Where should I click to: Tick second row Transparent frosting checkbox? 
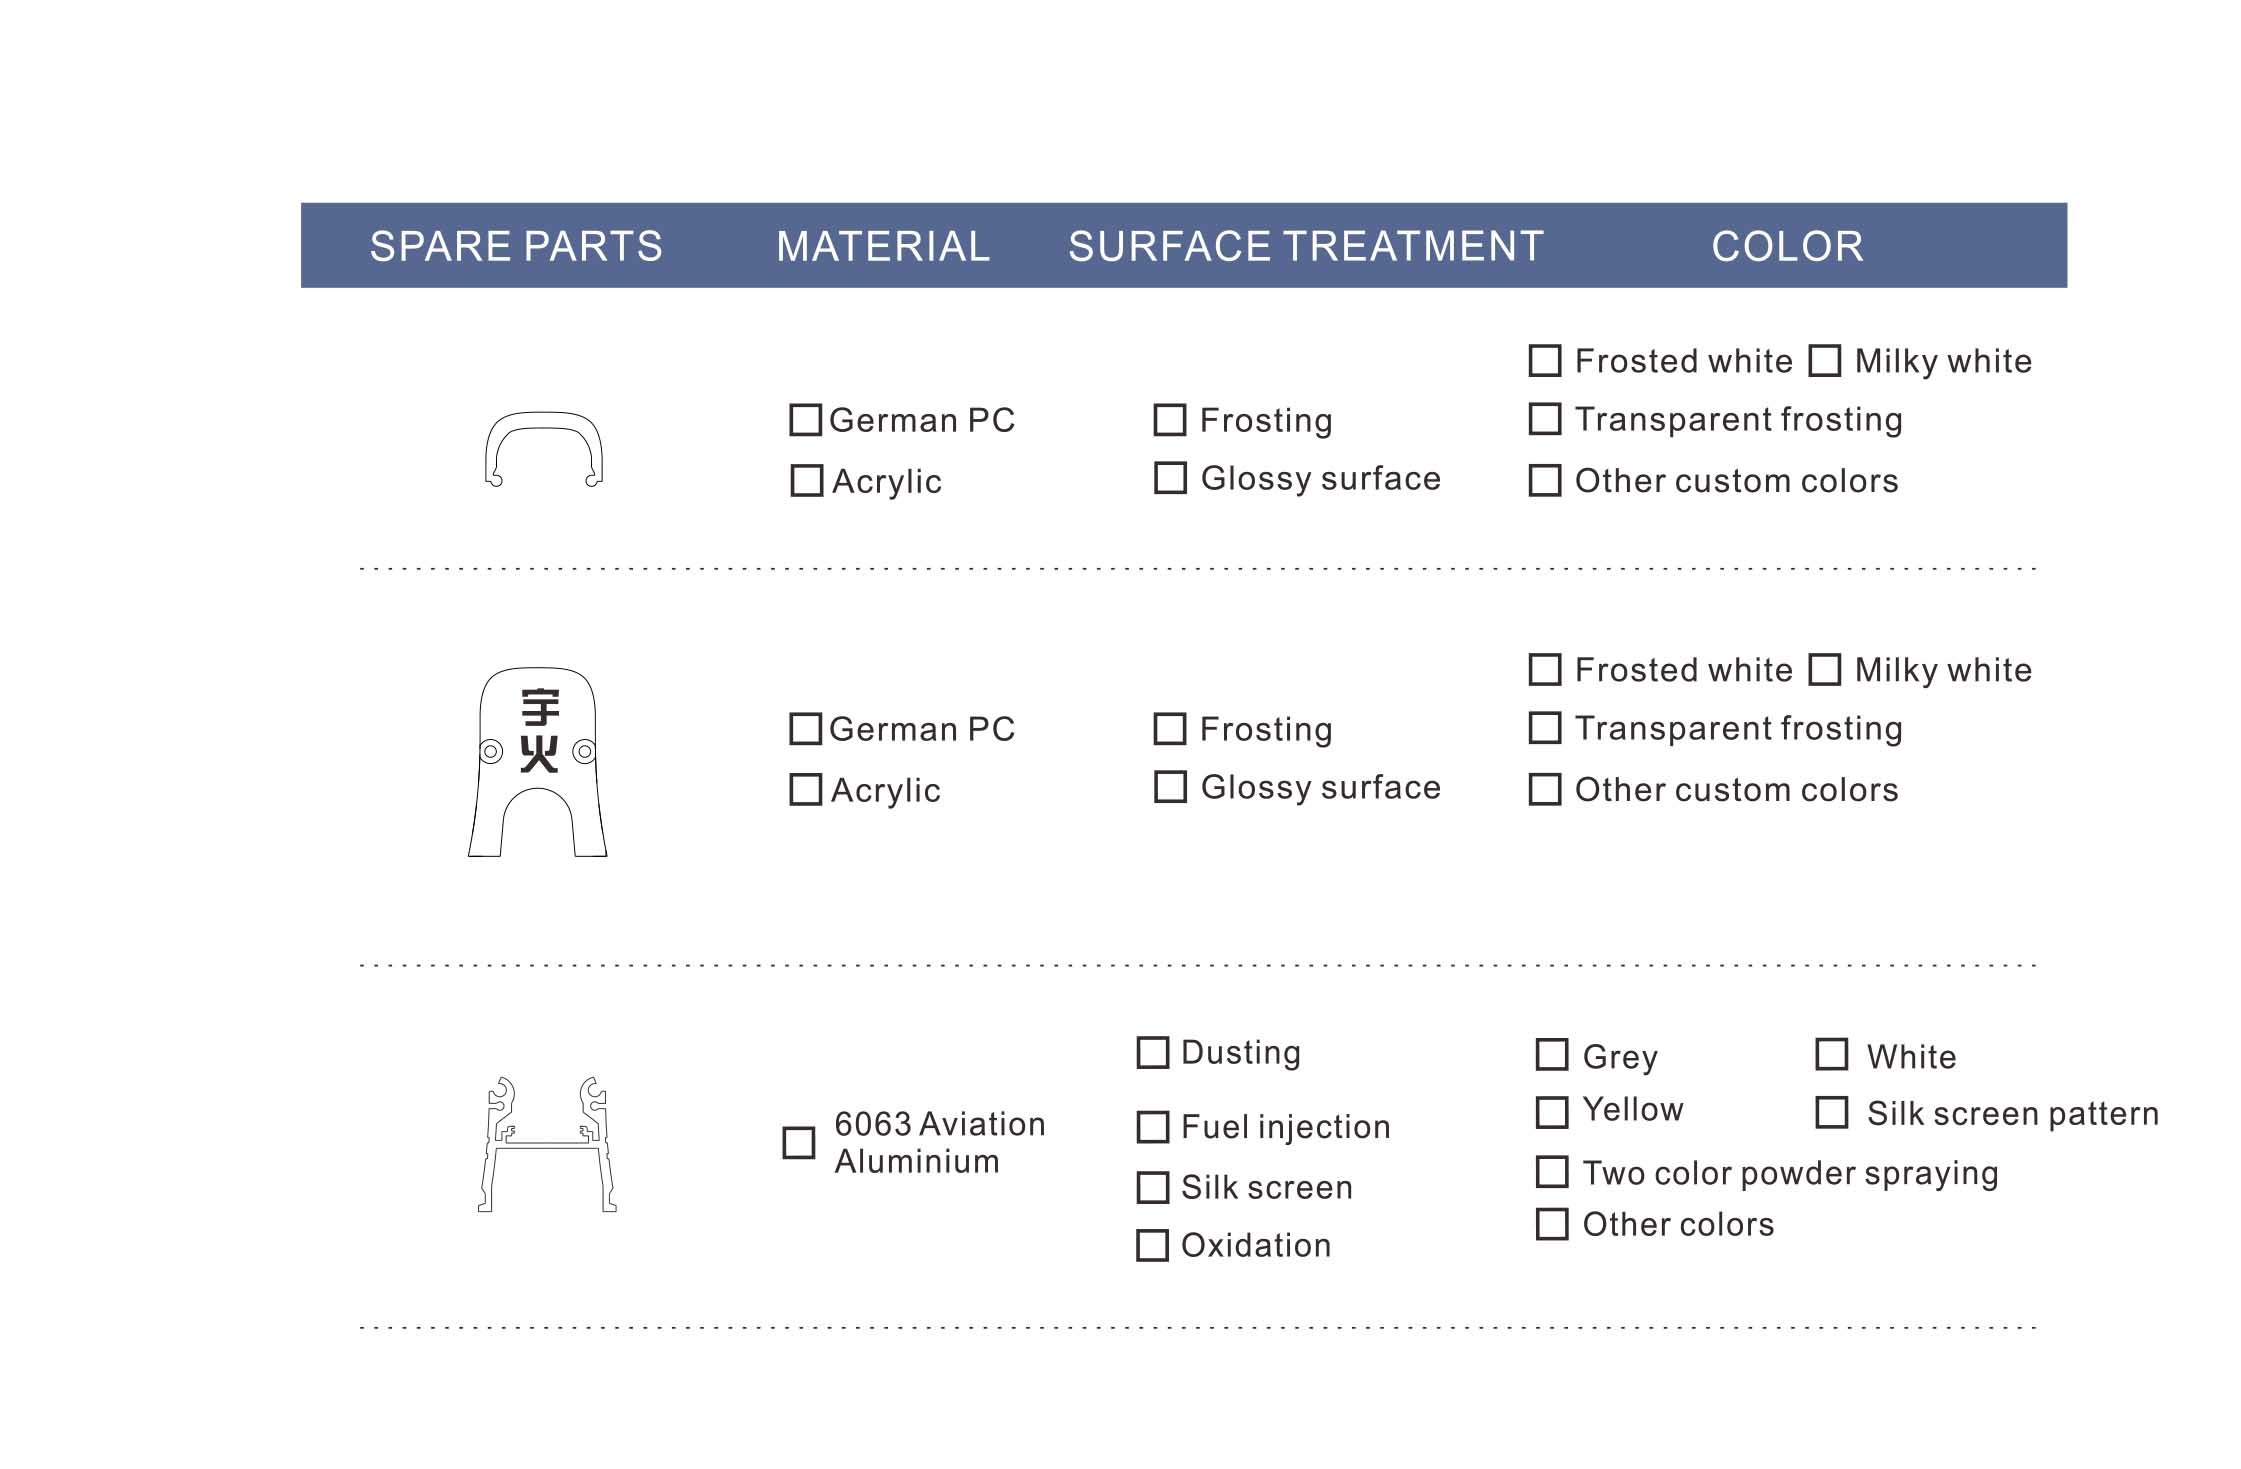[x=1544, y=728]
